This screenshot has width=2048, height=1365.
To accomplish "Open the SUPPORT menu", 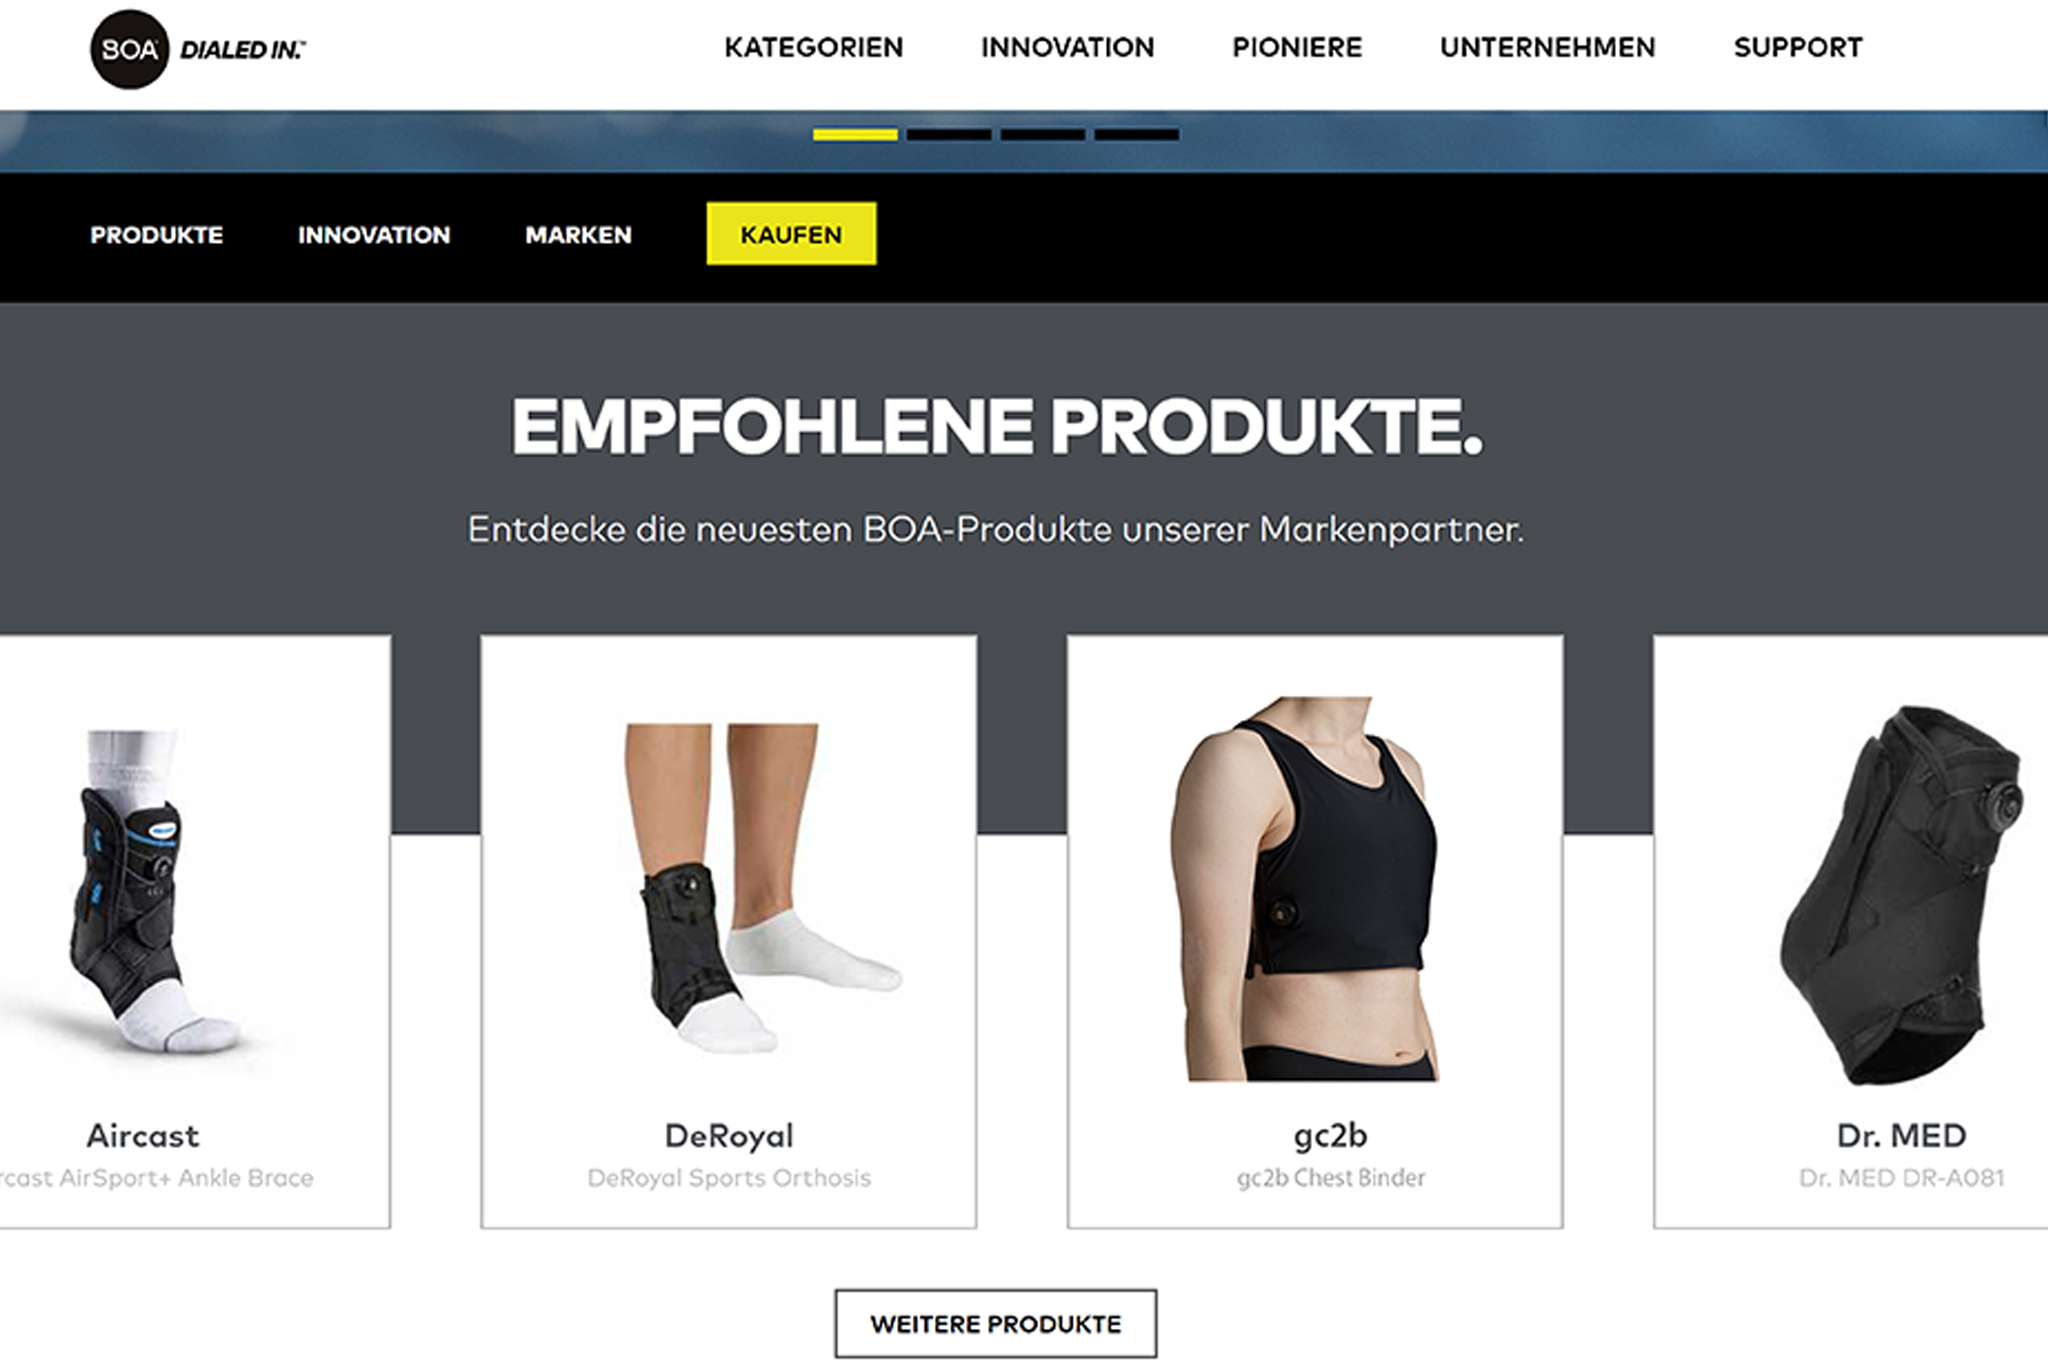I will click(x=1797, y=48).
